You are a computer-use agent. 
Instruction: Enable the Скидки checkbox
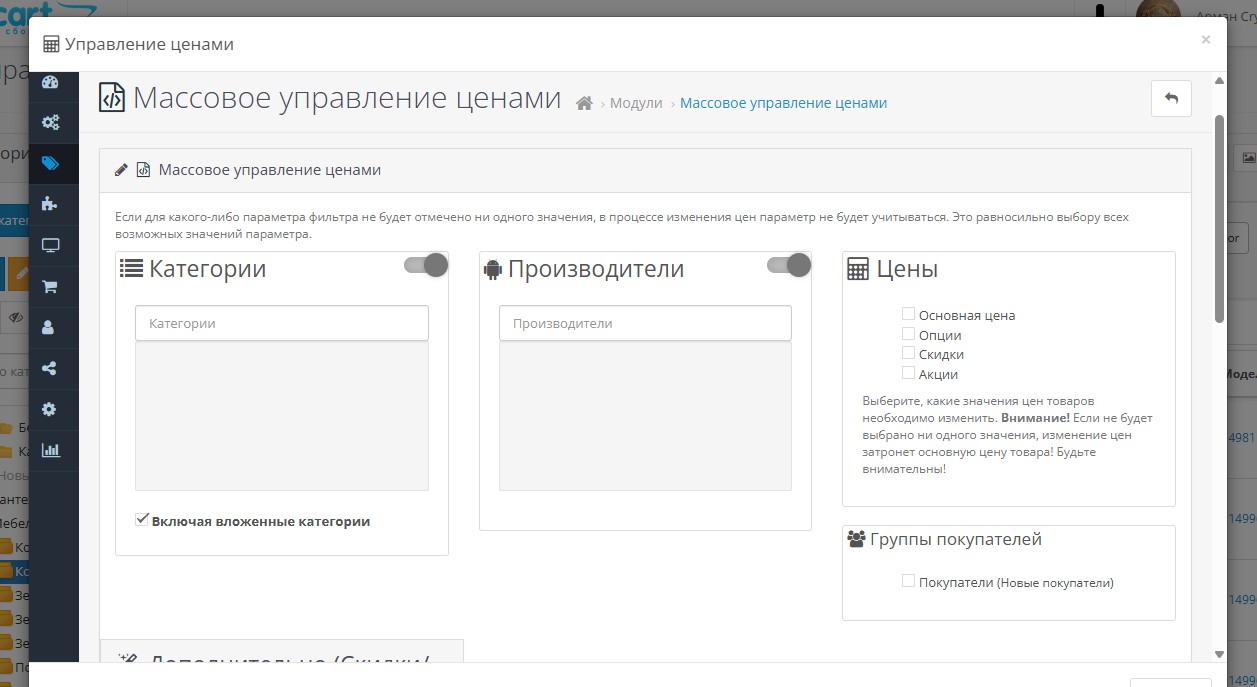[x=908, y=353]
